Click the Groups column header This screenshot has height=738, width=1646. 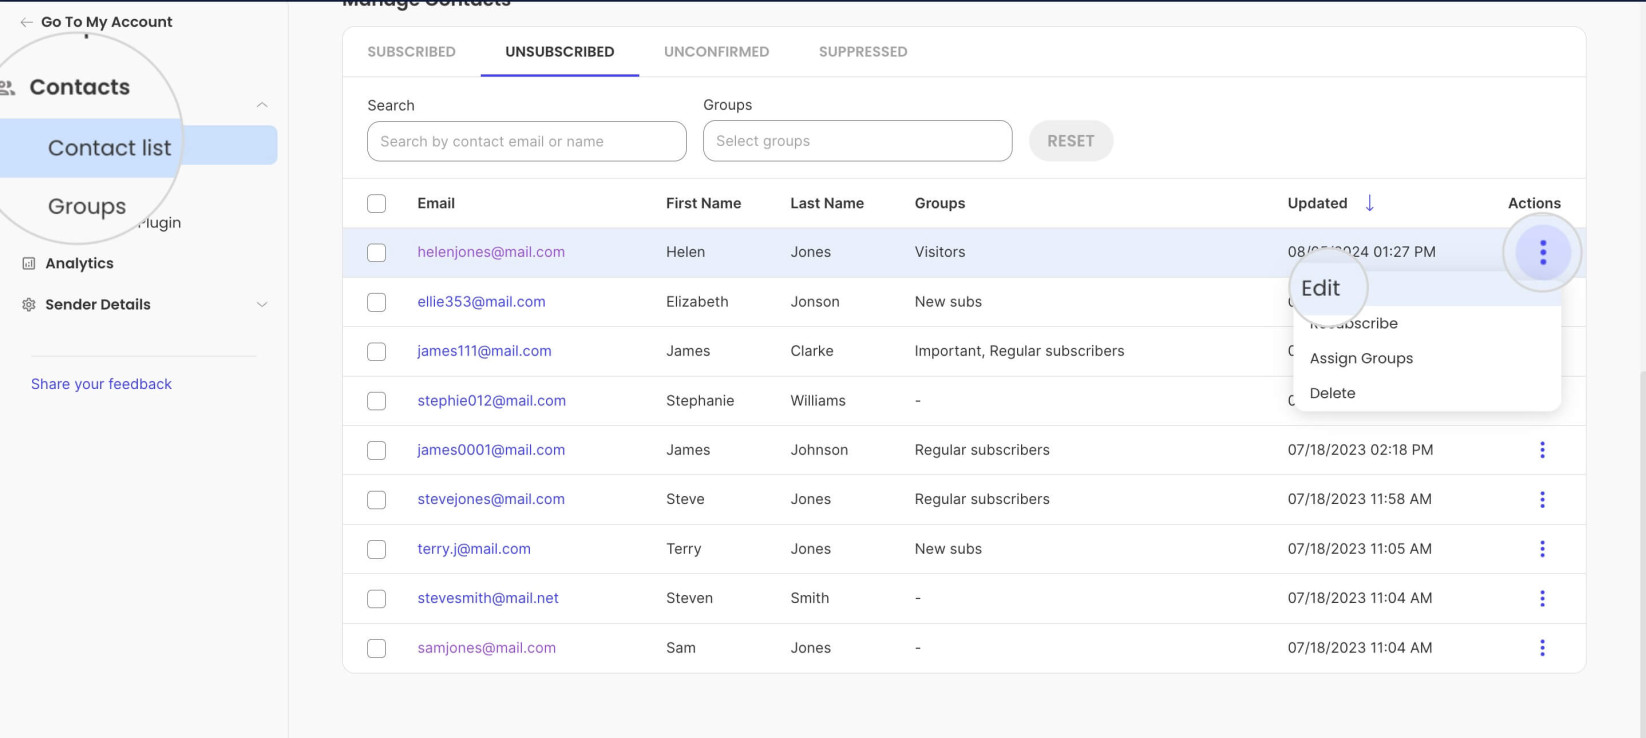tap(940, 203)
